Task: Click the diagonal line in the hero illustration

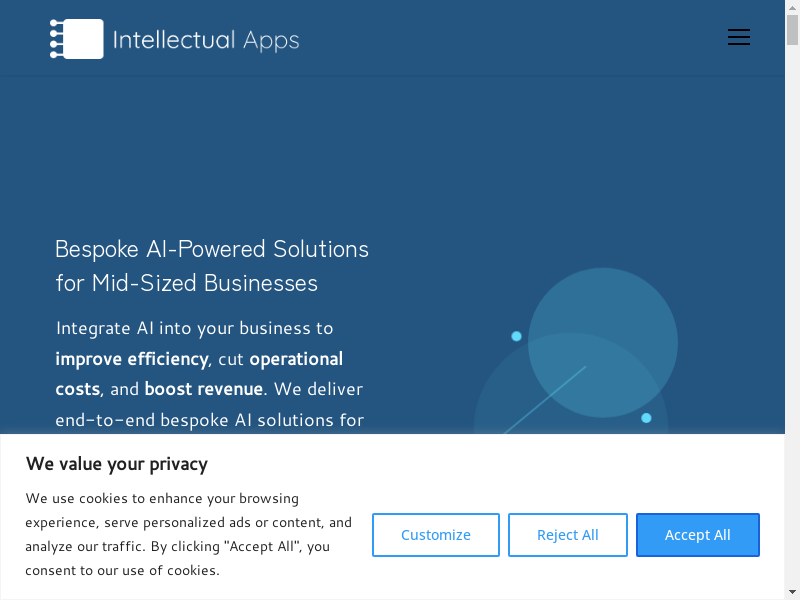Action: tap(545, 400)
